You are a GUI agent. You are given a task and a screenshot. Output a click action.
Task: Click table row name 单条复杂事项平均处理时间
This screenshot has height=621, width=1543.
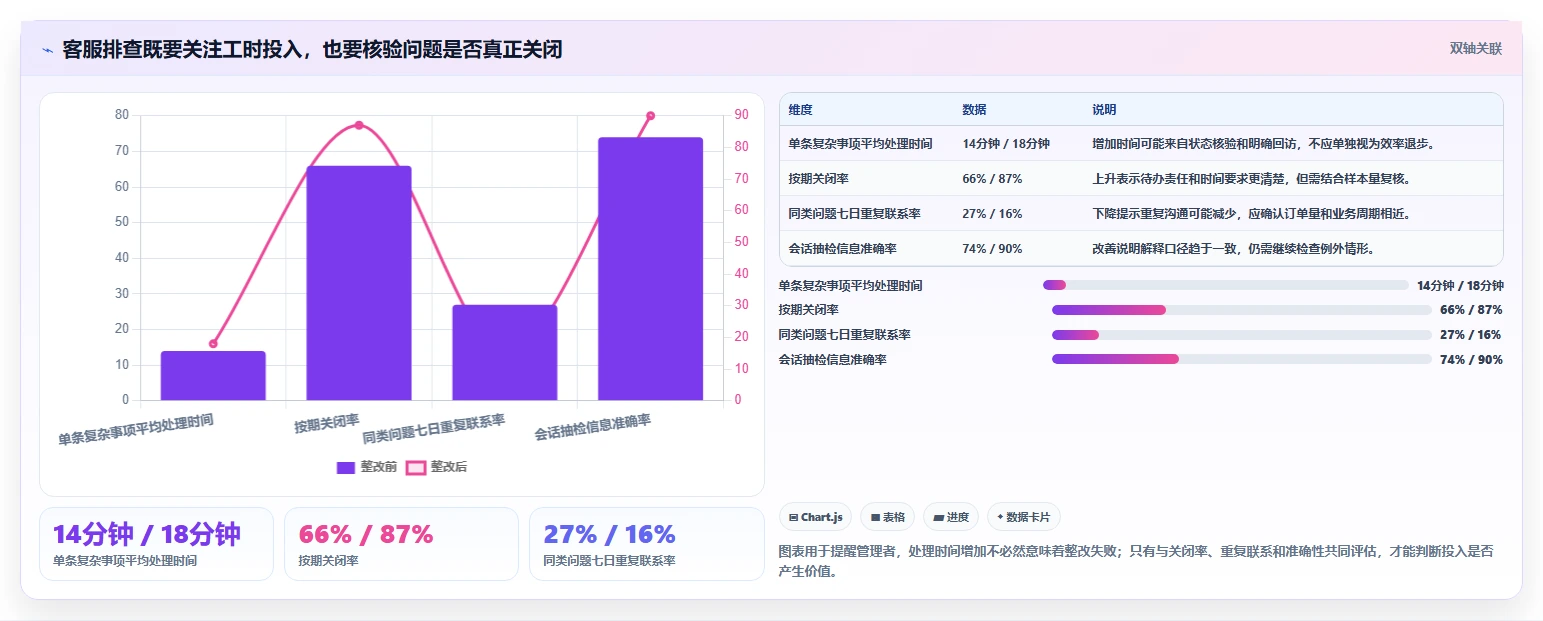click(x=860, y=144)
